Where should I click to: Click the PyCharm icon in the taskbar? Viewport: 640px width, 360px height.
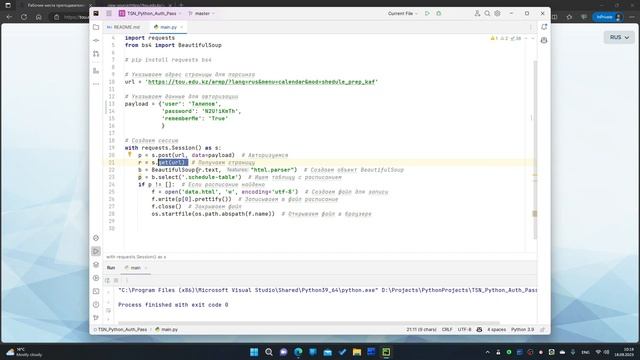click(x=386, y=352)
